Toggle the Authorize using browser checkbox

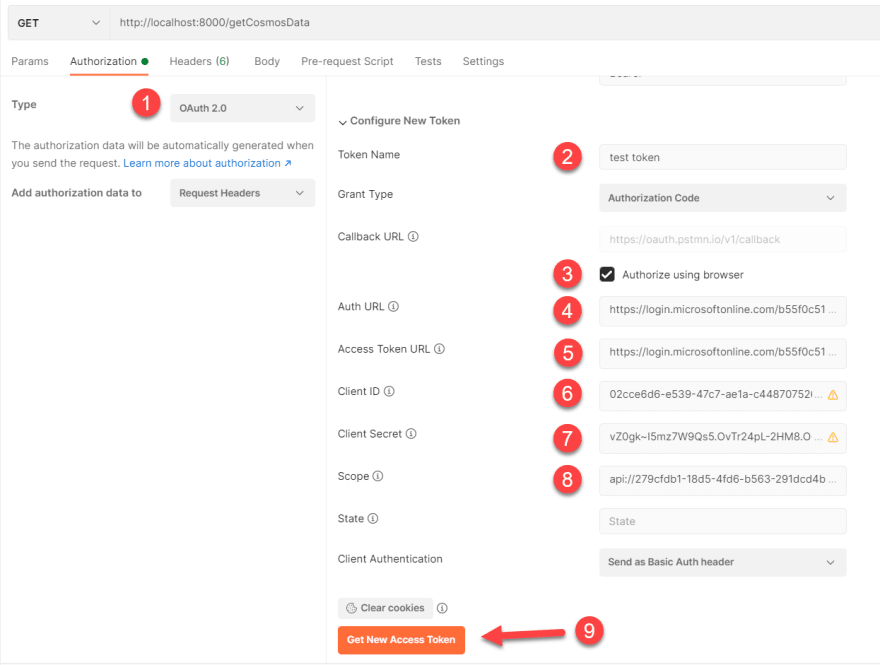[x=607, y=274]
